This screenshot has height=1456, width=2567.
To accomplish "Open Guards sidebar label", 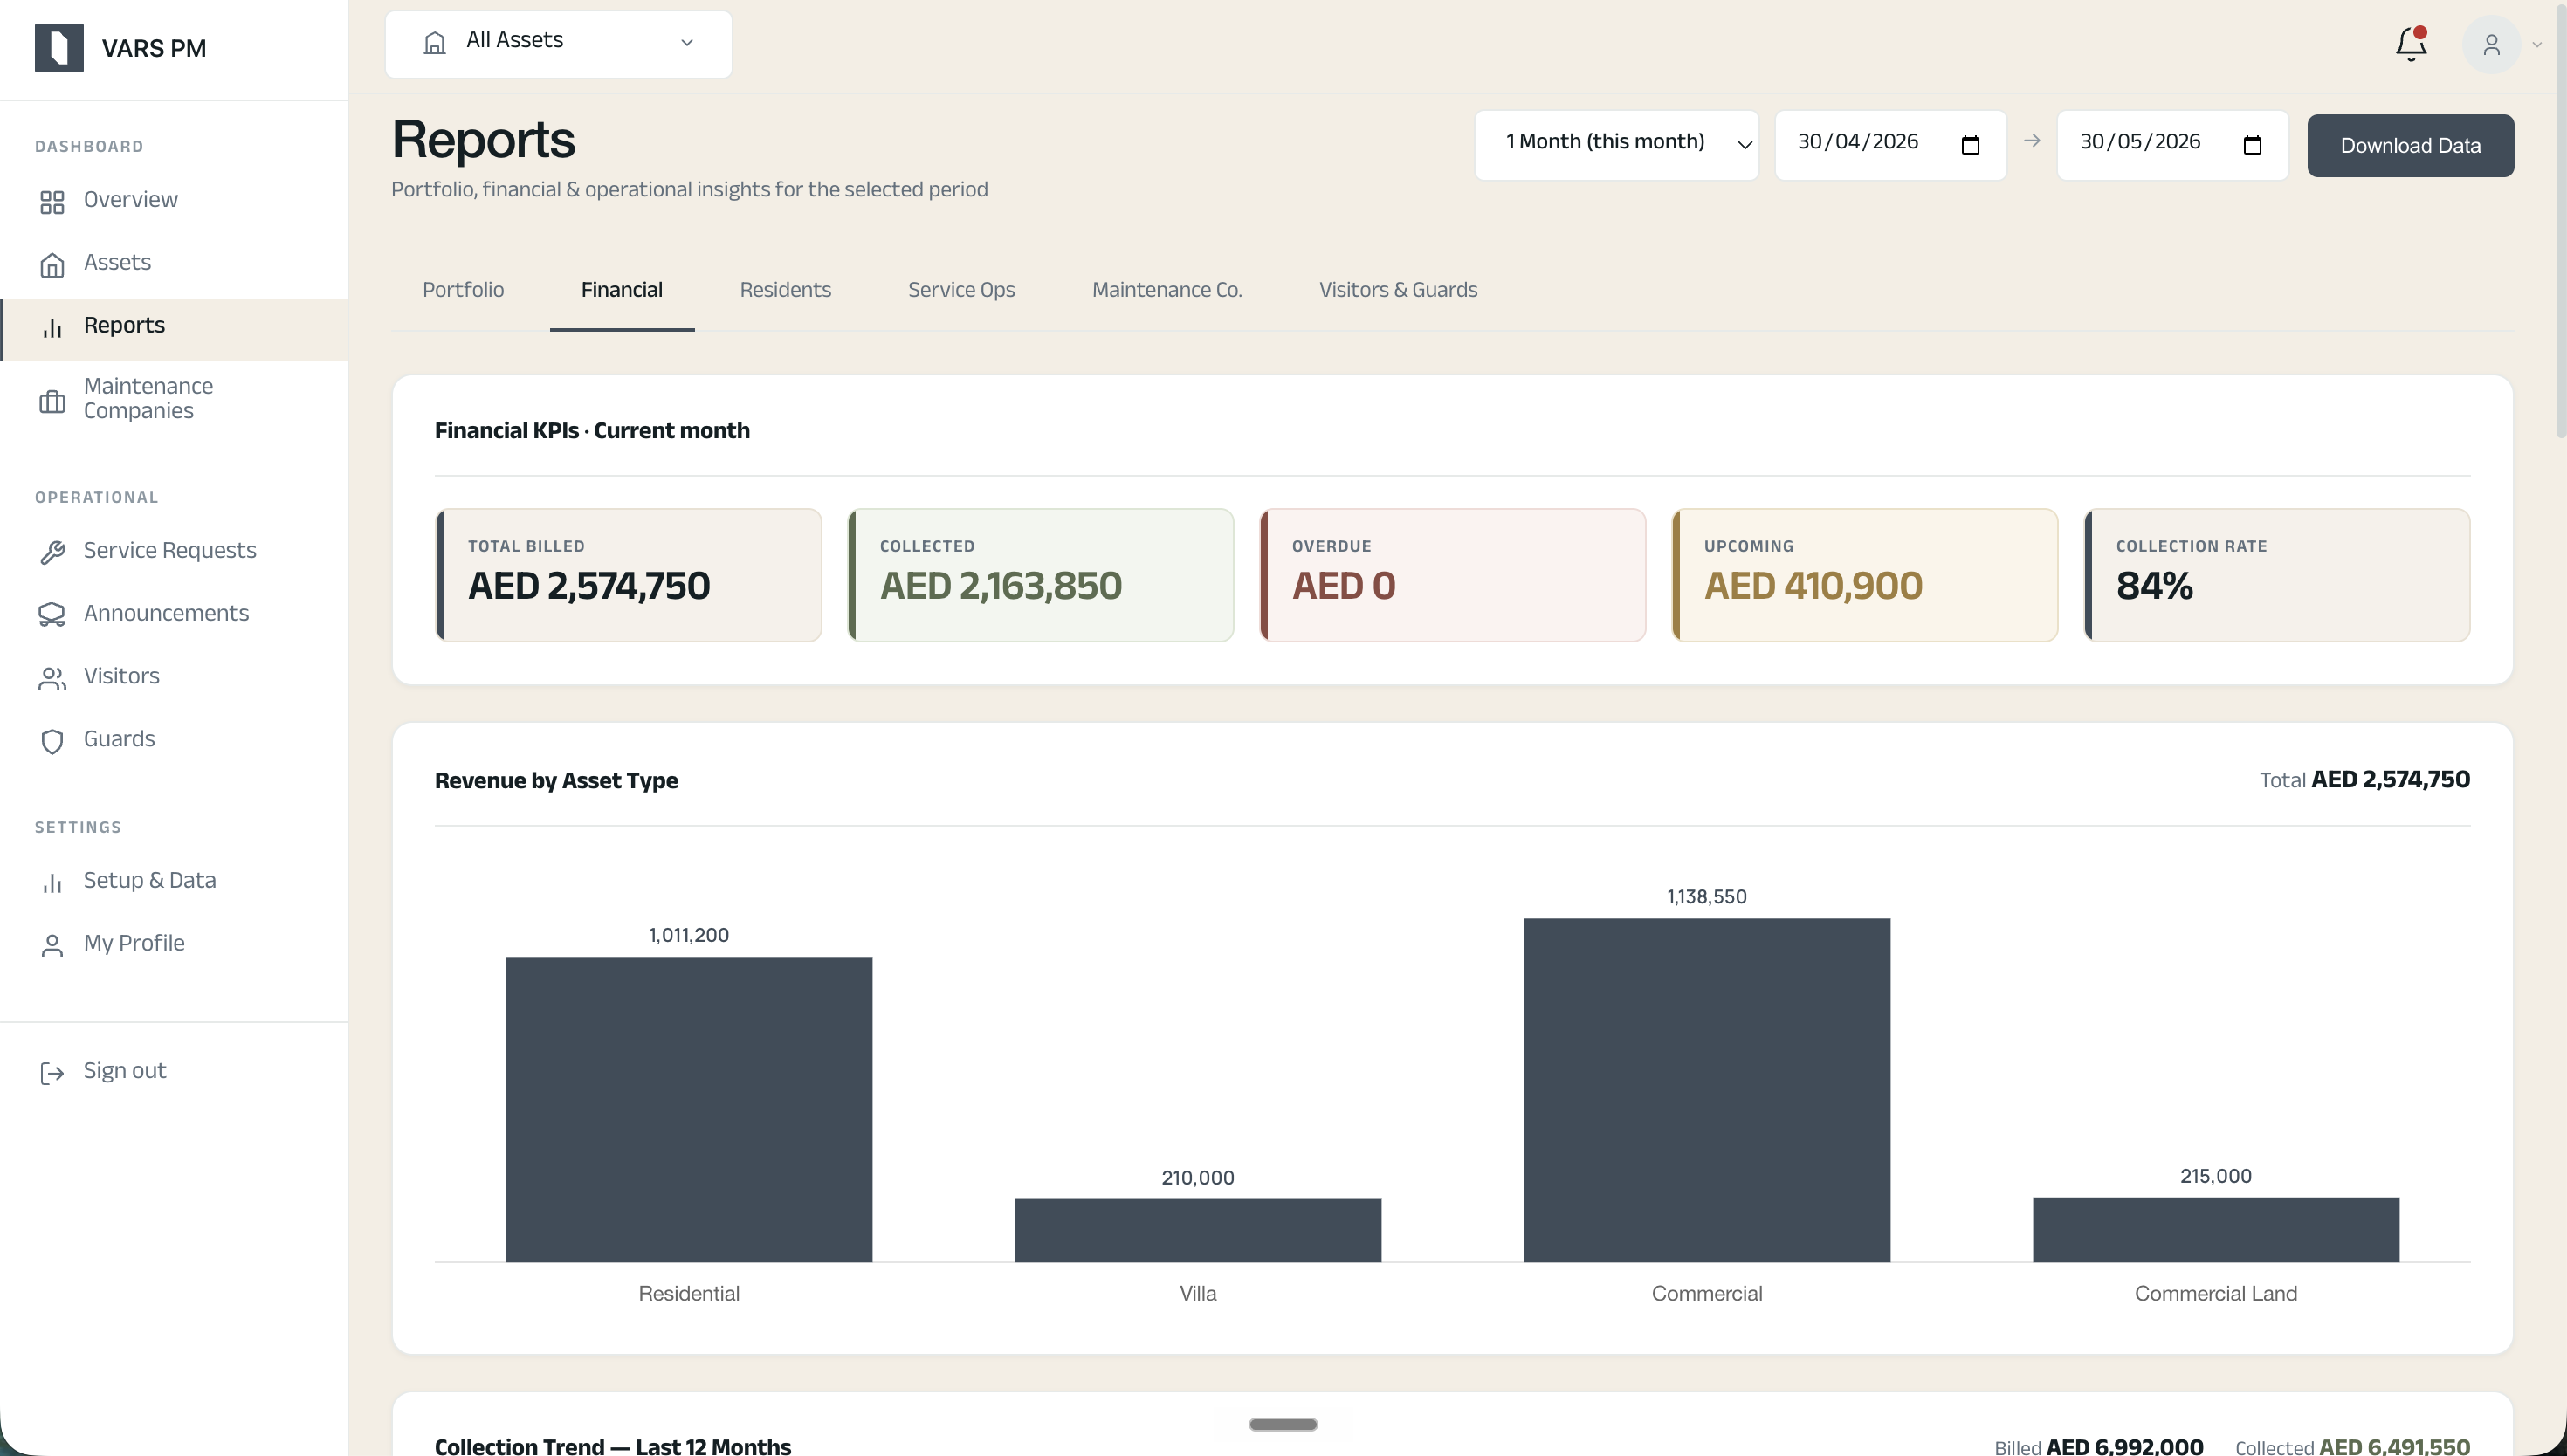I will 119,739.
